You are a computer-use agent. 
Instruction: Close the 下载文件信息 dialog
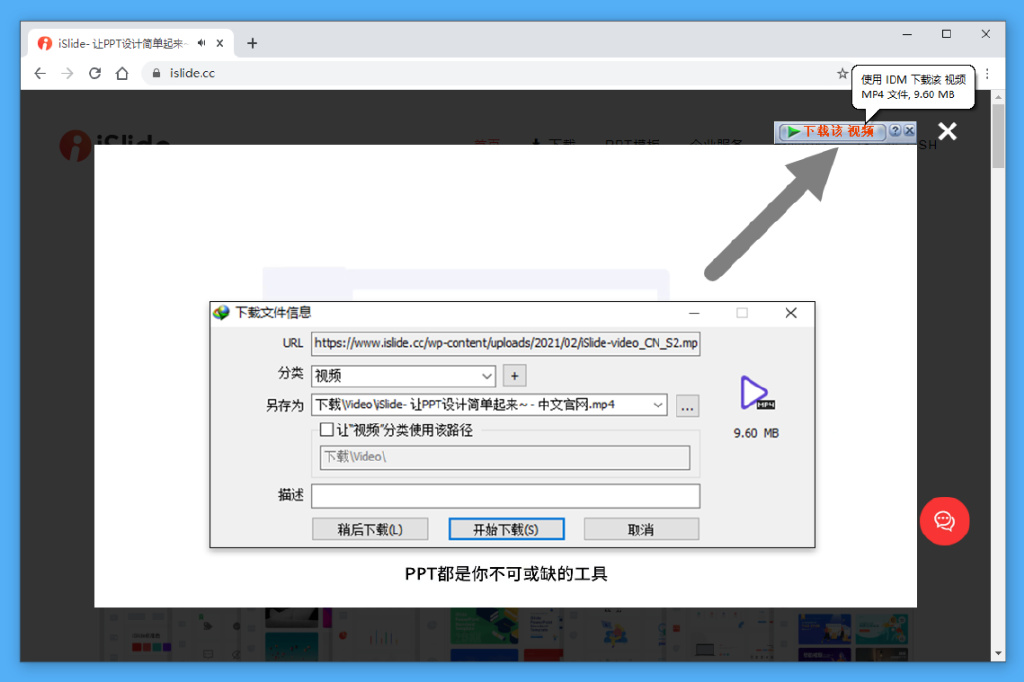(791, 313)
